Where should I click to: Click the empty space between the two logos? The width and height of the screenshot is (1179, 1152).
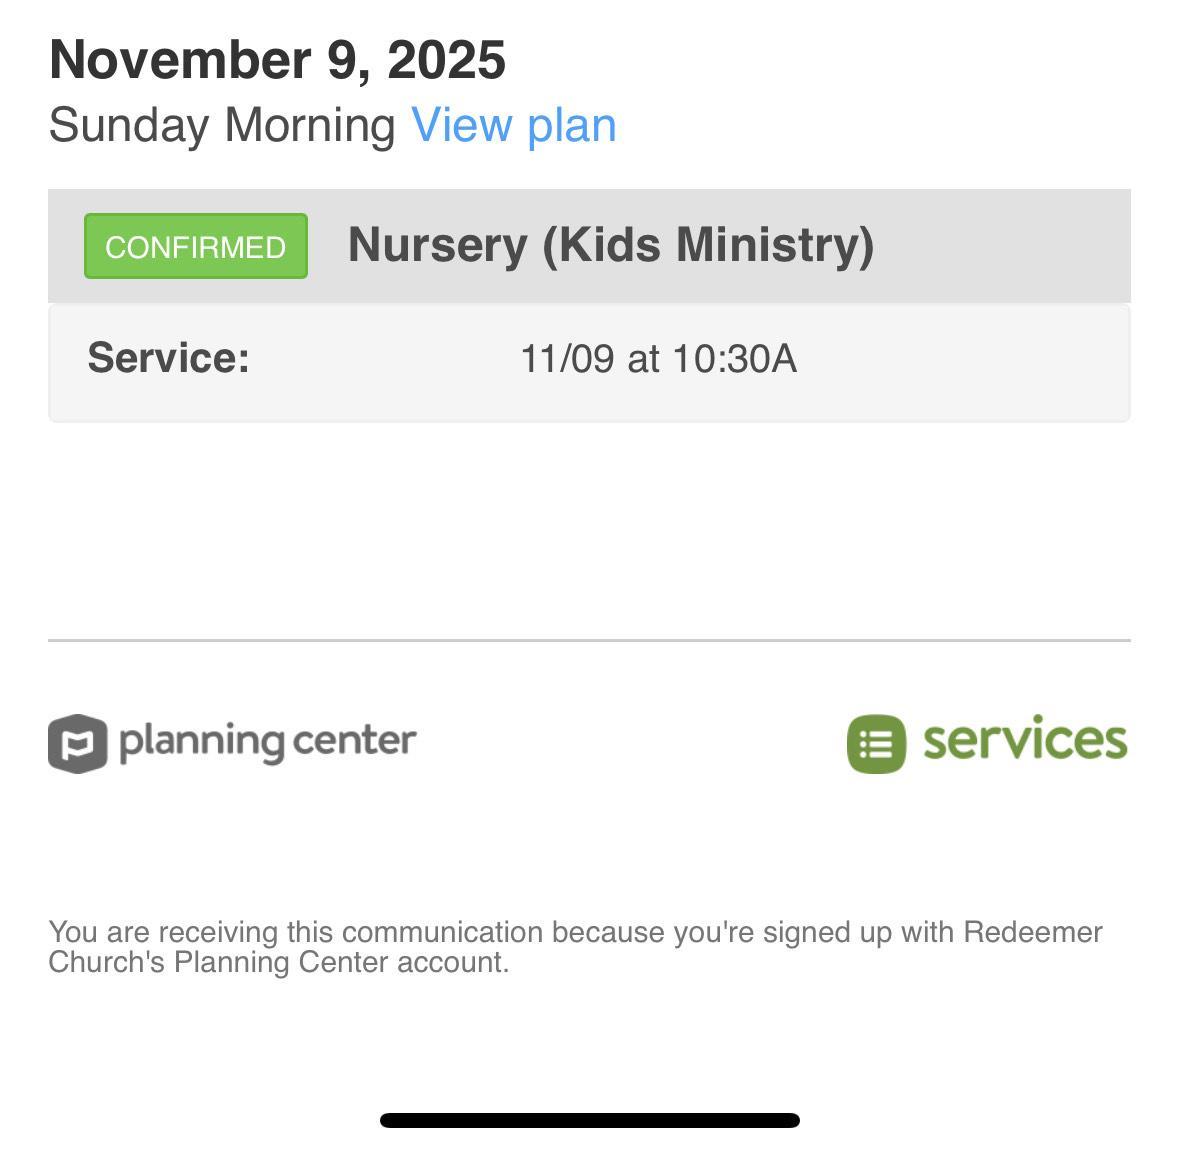tap(630, 743)
